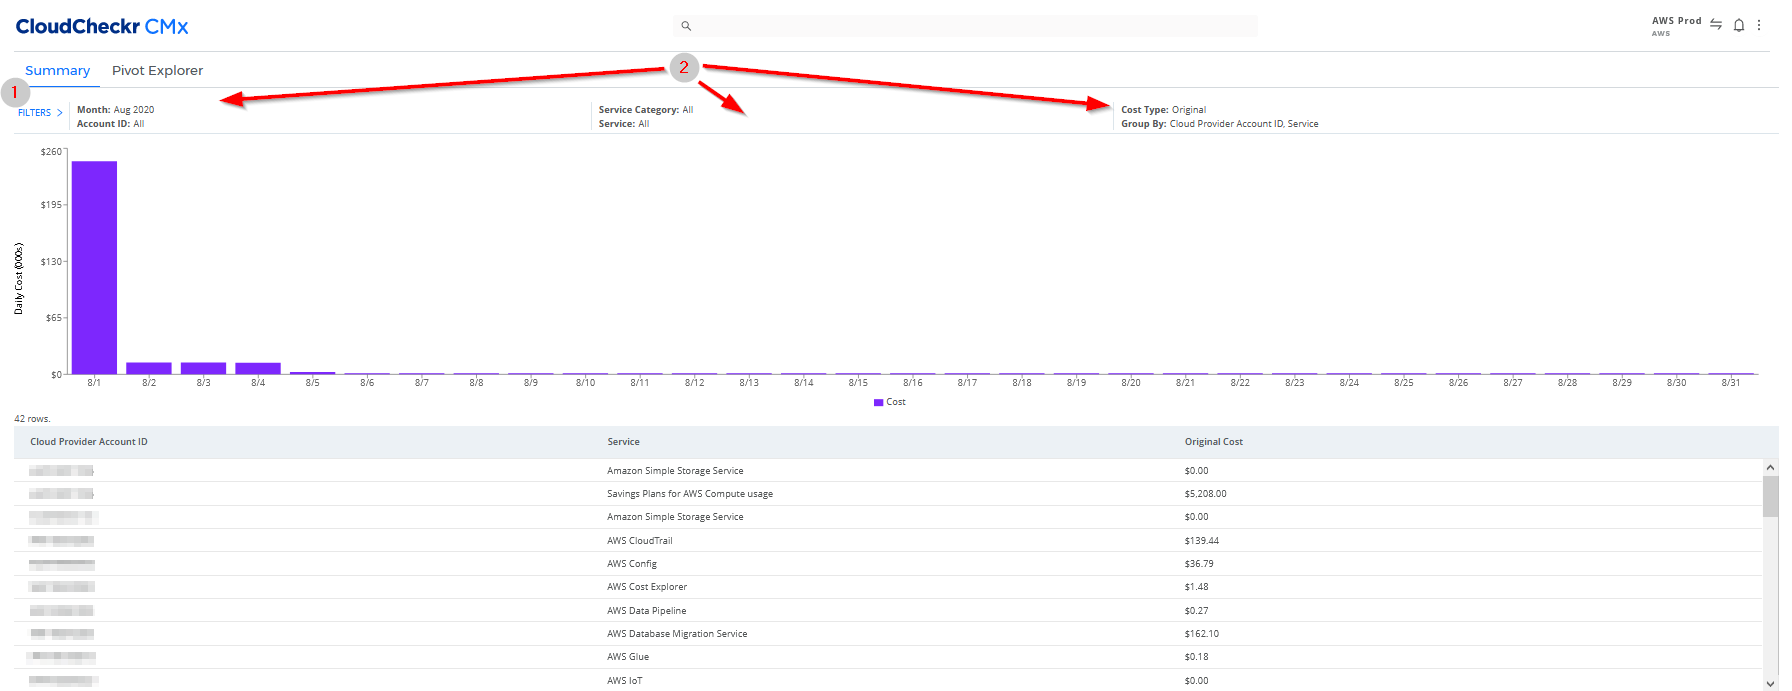Click the '$260' y-axis label

click(x=51, y=152)
